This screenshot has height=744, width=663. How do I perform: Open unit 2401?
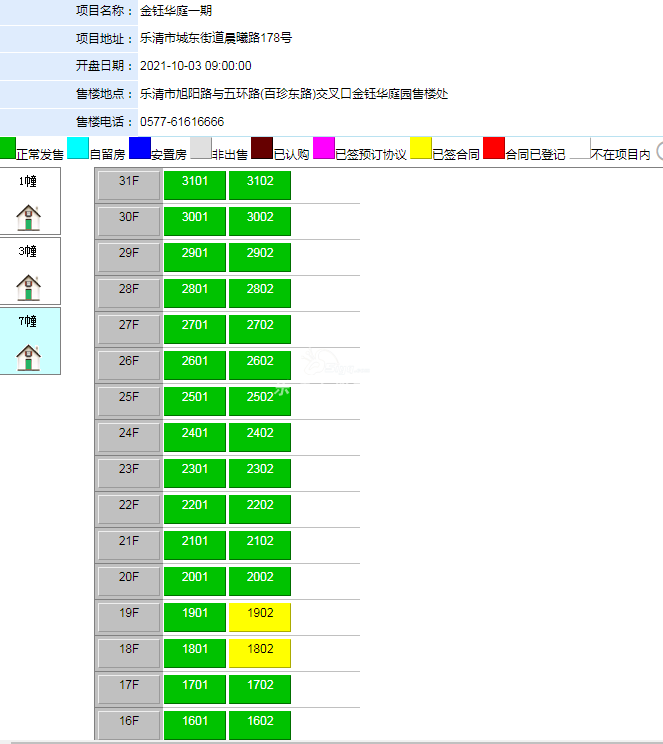[x=195, y=437]
